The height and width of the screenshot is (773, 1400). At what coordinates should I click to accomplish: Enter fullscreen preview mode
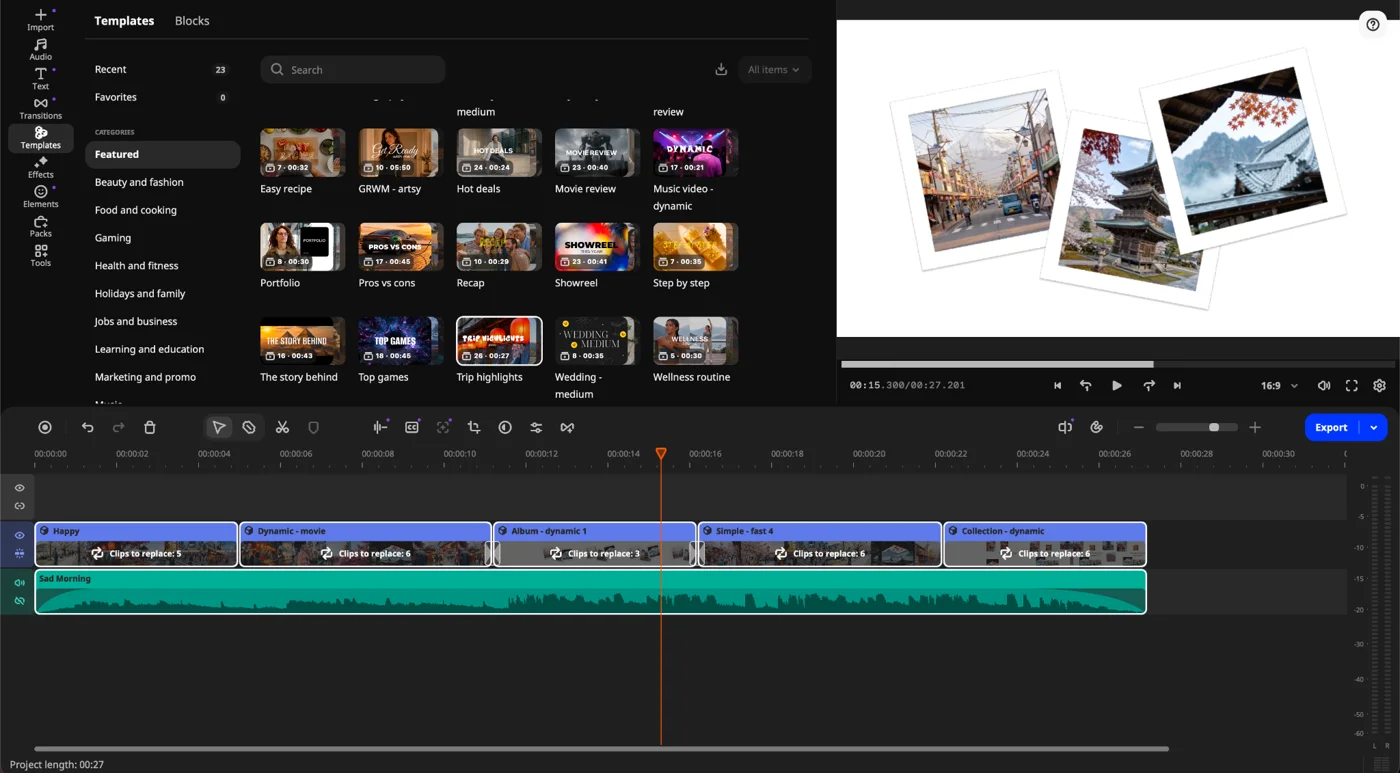[x=1351, y=386]
